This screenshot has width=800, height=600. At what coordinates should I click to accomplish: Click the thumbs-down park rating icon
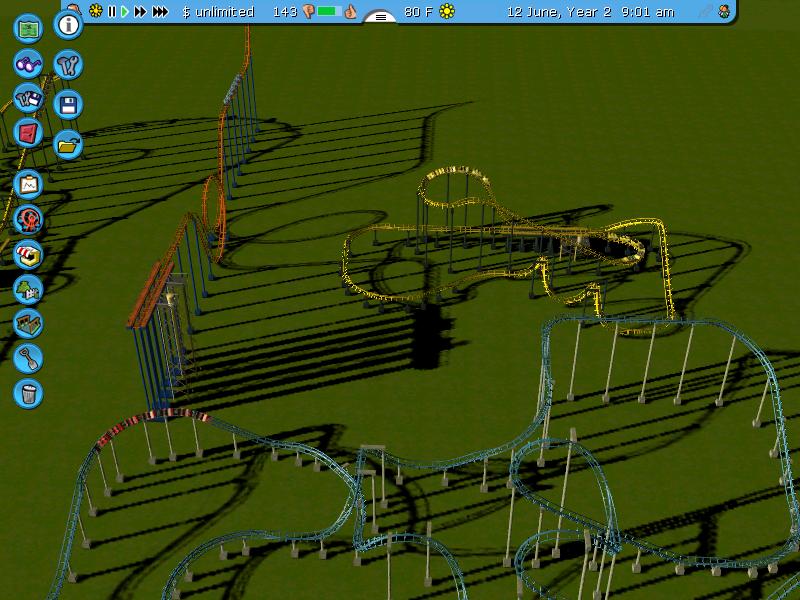308,11
